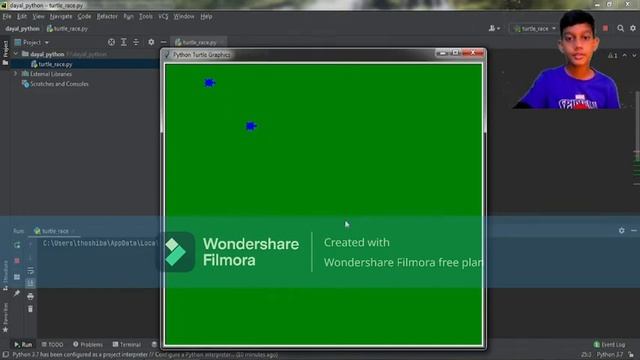Screen dimensions: 640x360
Task: Toggle the Run tool window button at bottom
Action: coord(23,344)
